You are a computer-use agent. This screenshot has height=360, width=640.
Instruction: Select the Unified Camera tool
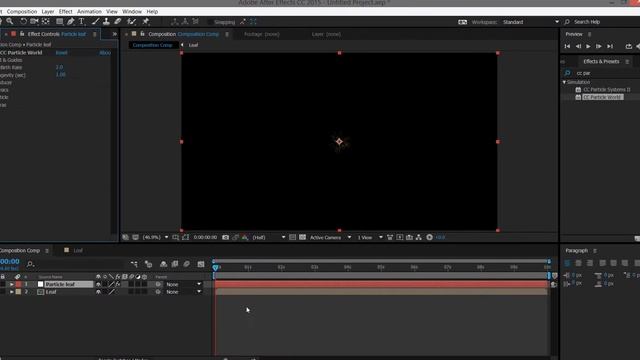tap(34, 21)
